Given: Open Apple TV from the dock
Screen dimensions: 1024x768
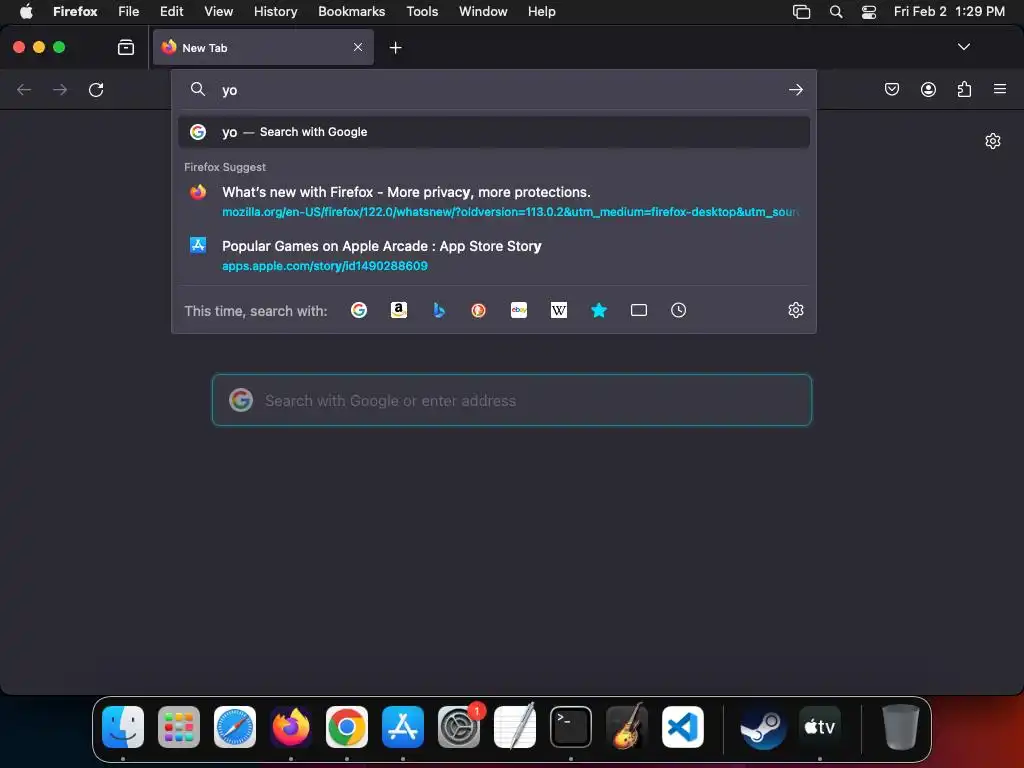Looking at the screenshot, I should 820,726.
